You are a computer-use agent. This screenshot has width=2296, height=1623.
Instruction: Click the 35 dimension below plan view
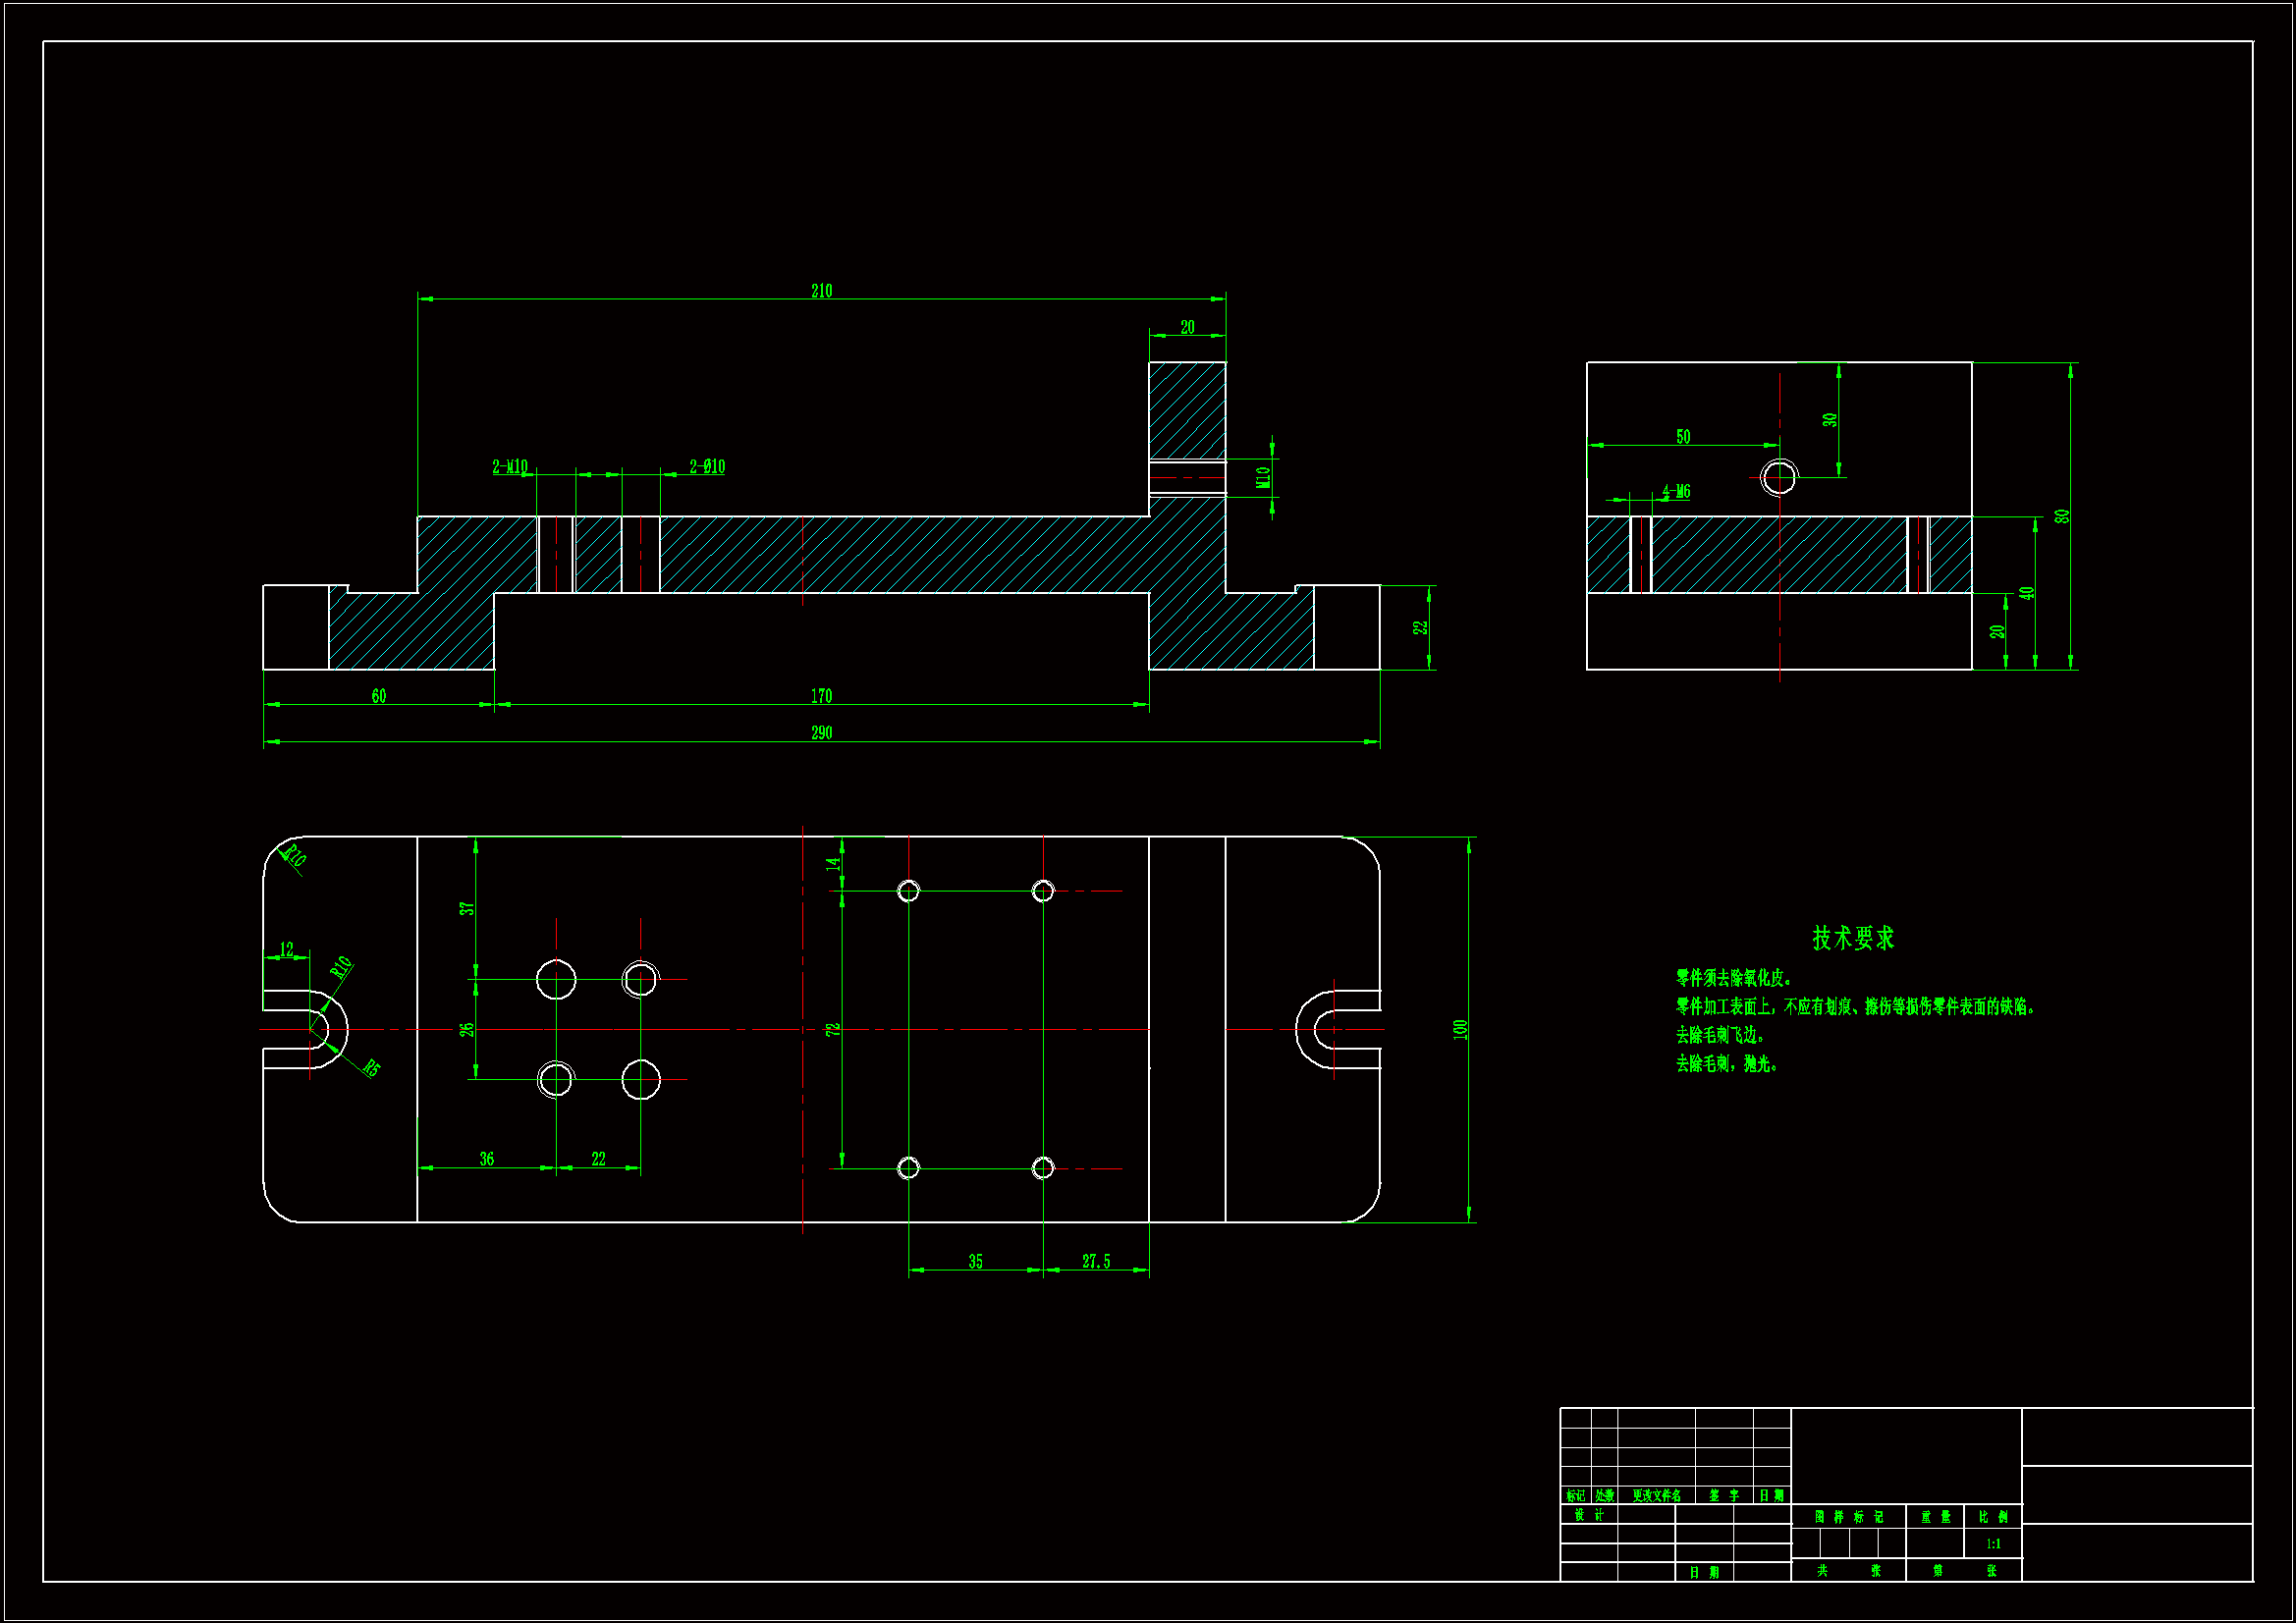[x=975, y=1262]
